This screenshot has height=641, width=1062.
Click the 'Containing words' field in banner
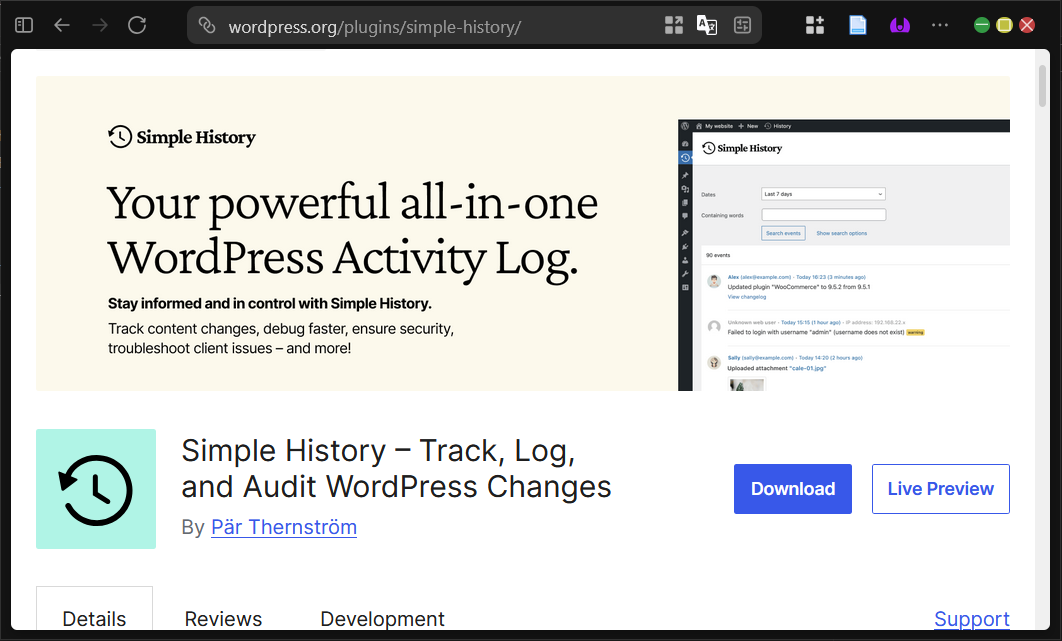point(824,215)
